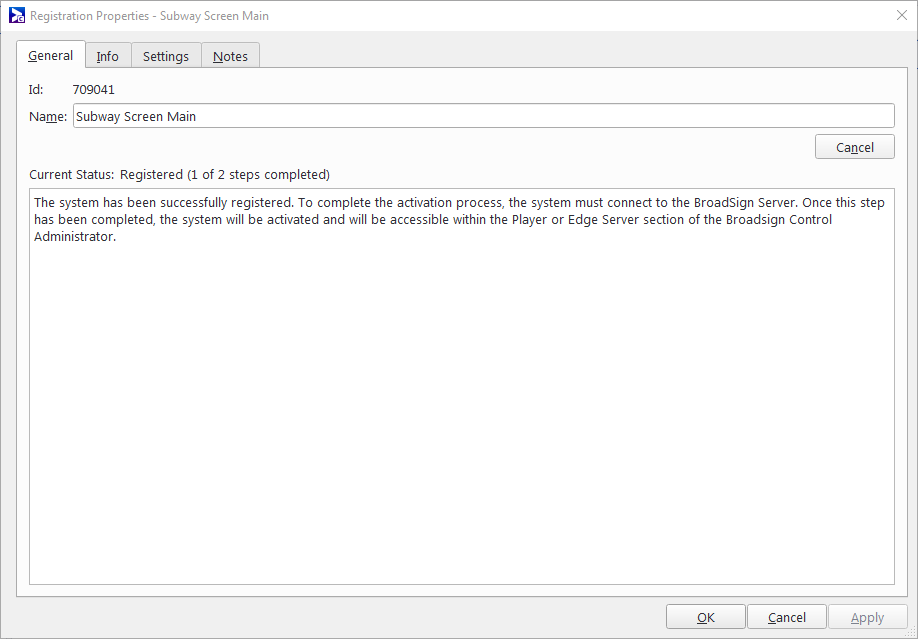Click the Apply button
Screen dimensions: 918x639
click(x=867, y=617)
